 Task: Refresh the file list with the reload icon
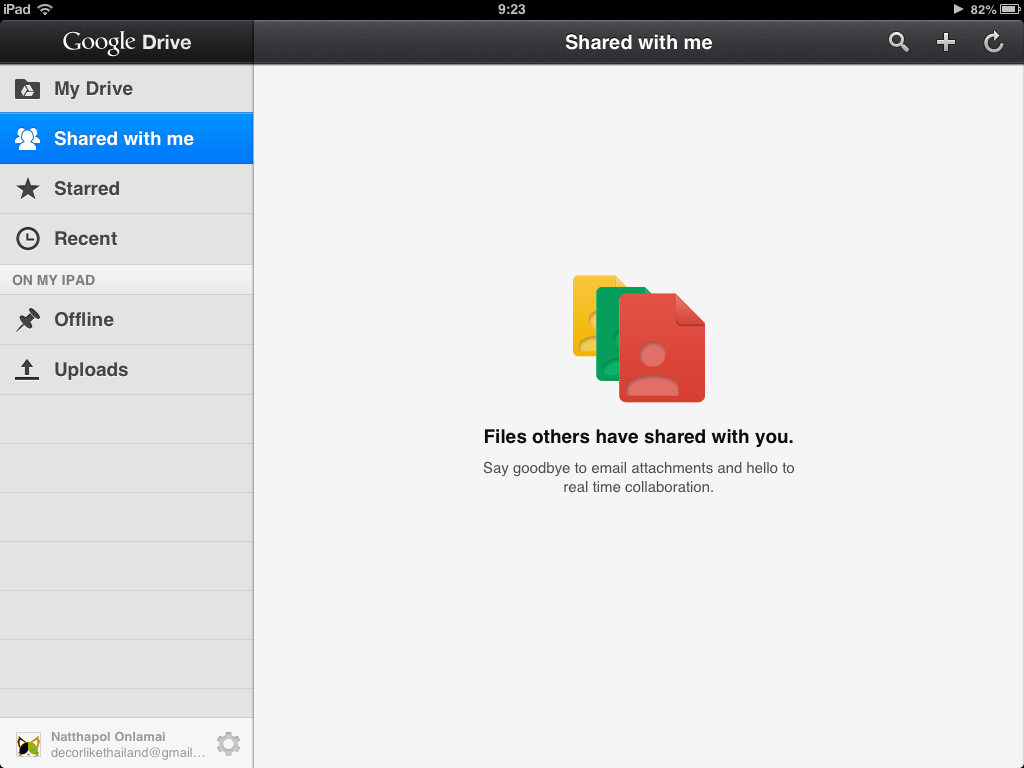click(x=993, y=42)
